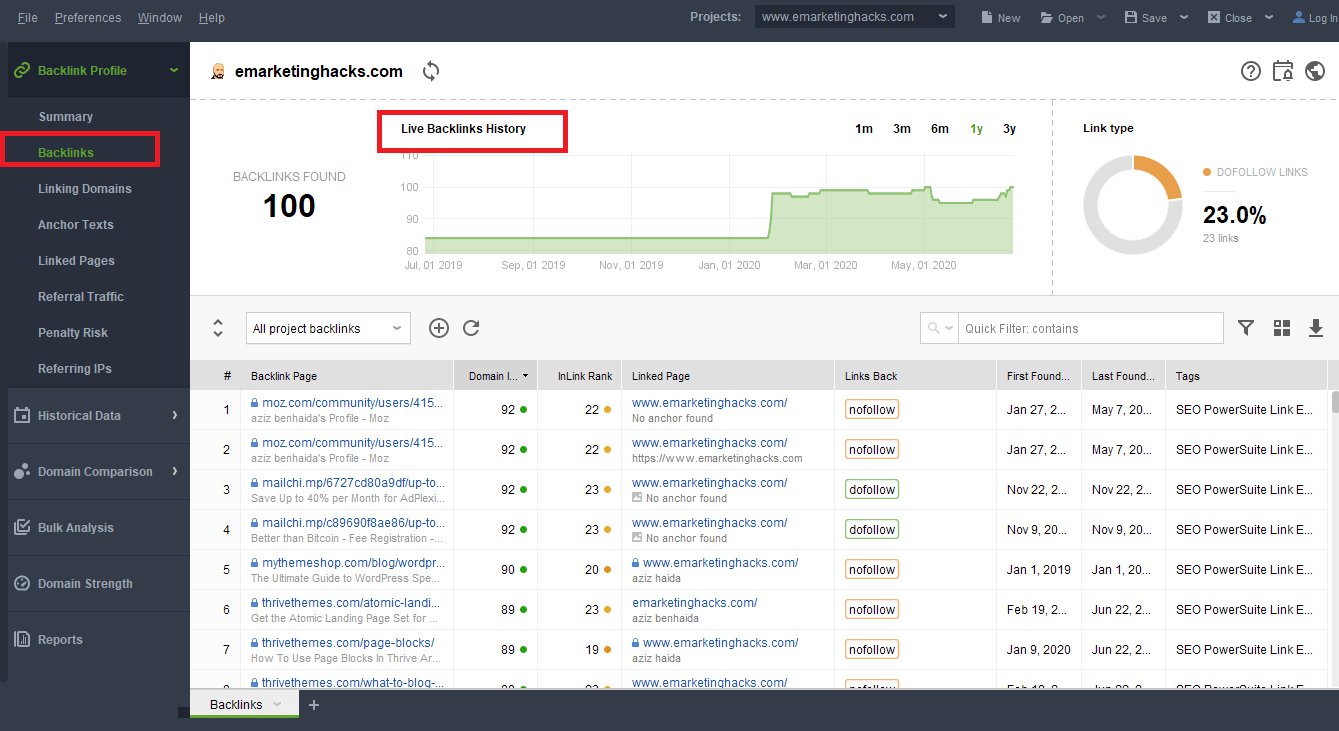
Task: Sort by the Domain InLink Rank column
Action: [x=495, y=376]
